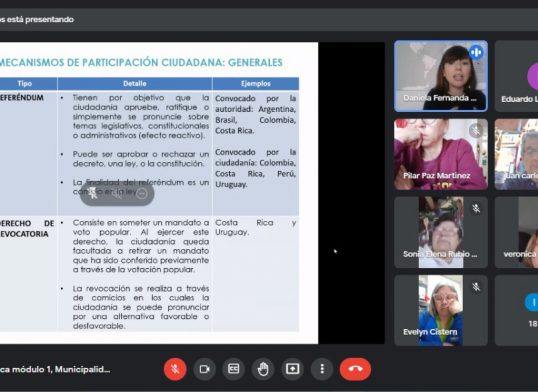Turn on closed captions with the CC button
538x392 pixels.
(234, 369)
